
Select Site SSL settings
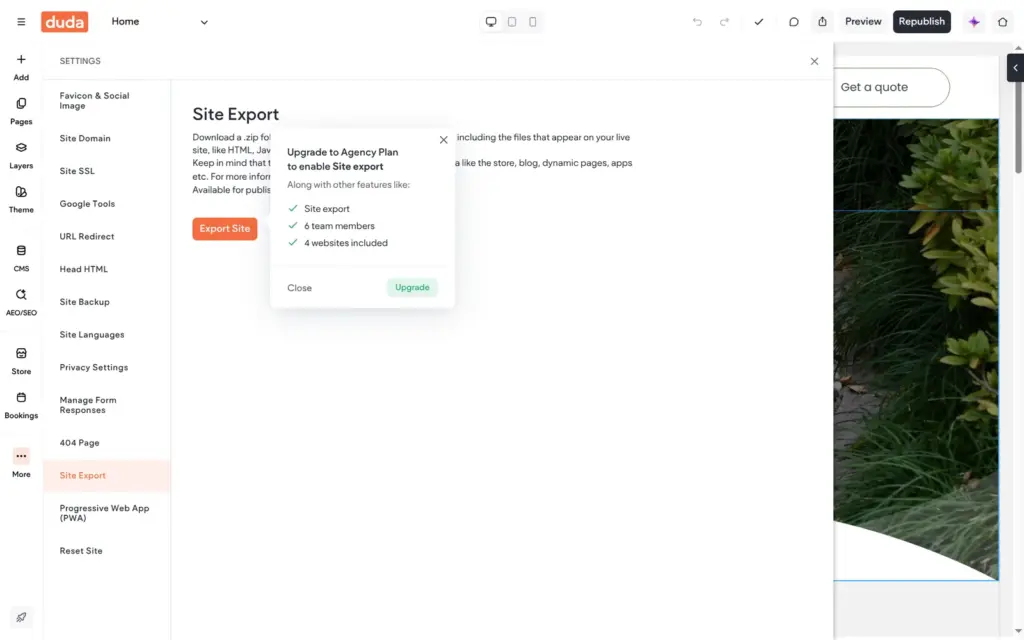[106, 171]
